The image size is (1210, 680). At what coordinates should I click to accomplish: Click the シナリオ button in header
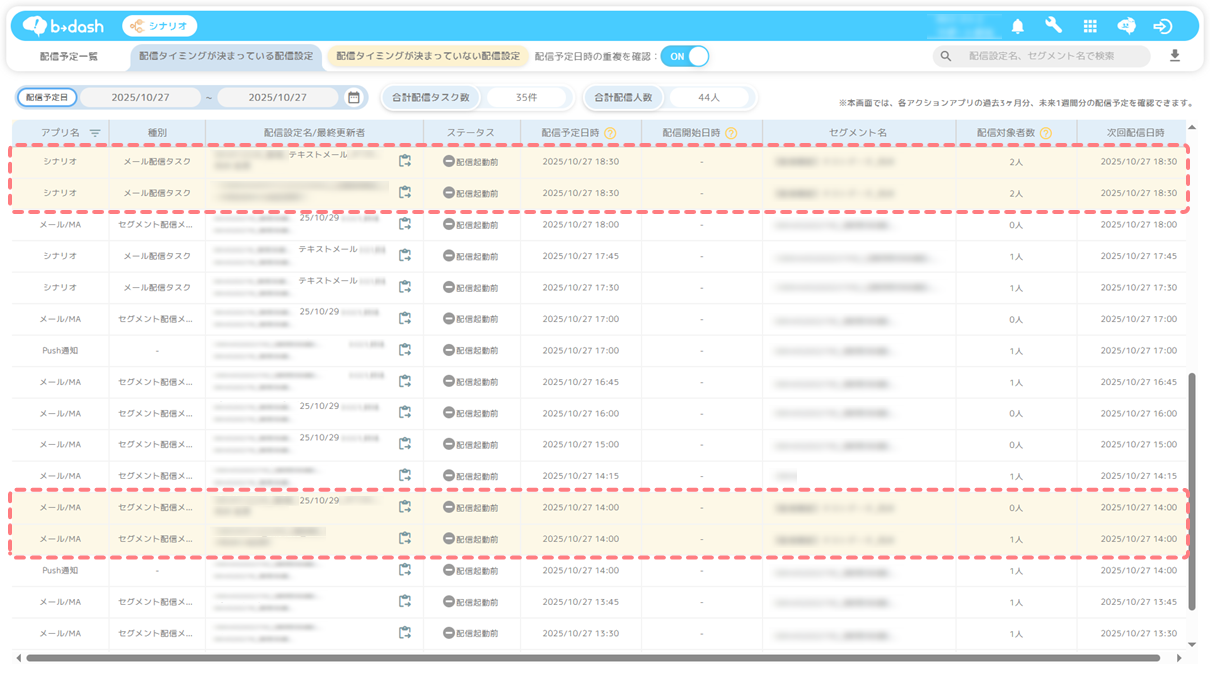click(x=160, y=27)
